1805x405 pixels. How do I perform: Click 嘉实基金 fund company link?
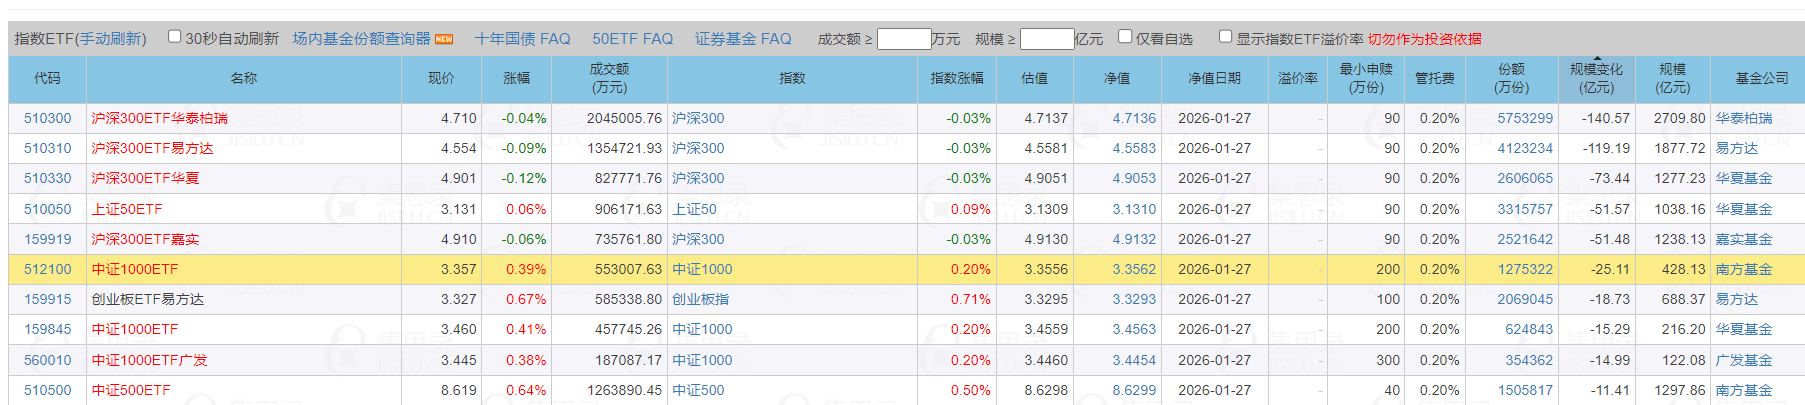[x=1743, y=239]
